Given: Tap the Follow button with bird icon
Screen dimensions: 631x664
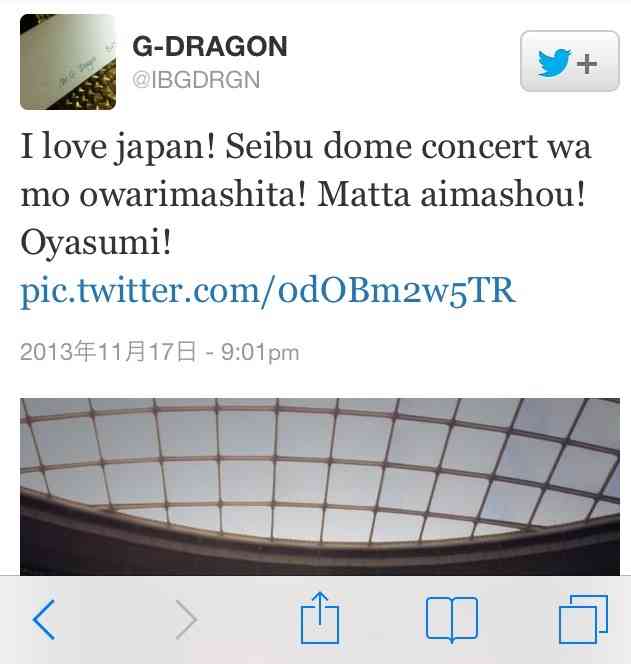Looking at the screenshot, I should [x=570, y=61].
